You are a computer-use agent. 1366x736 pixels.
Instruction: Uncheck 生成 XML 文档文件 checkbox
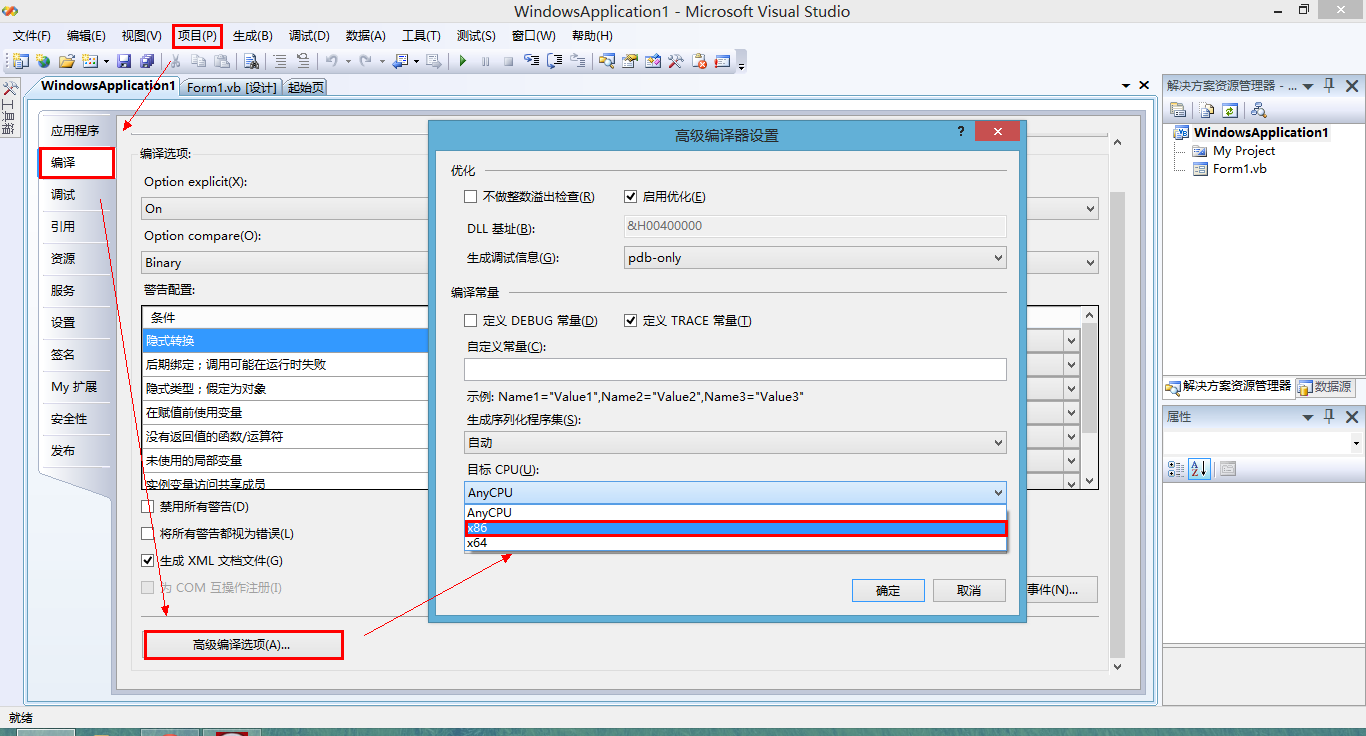click(x=148, y=561)
